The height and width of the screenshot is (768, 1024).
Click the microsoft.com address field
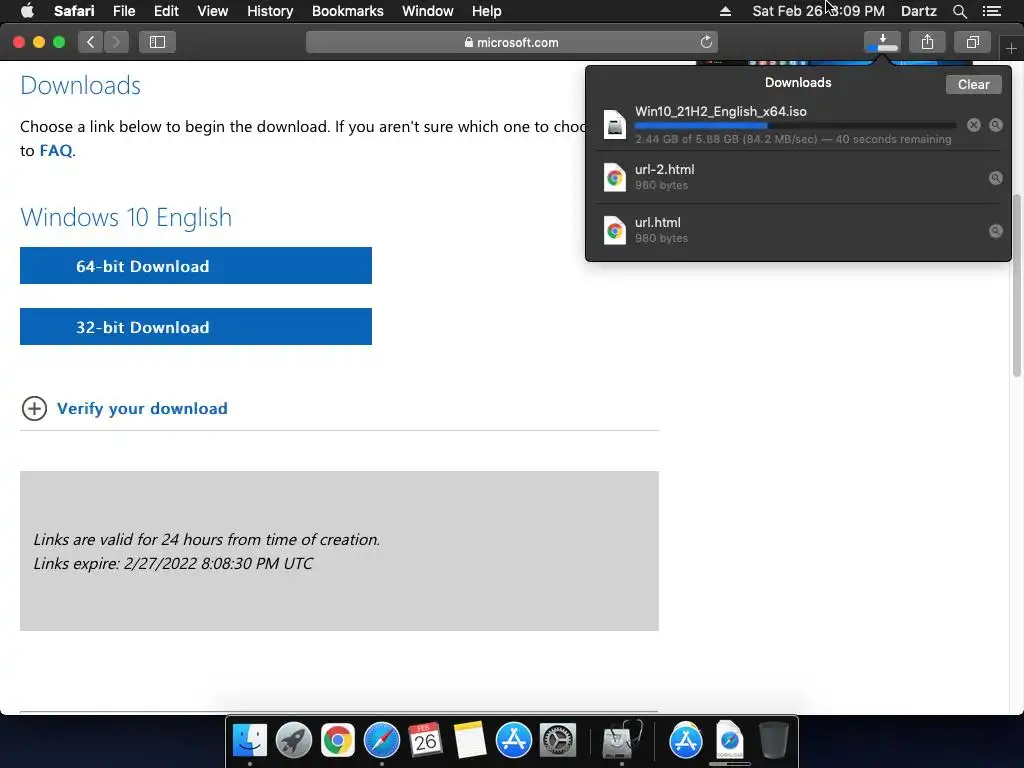(511, 42)
